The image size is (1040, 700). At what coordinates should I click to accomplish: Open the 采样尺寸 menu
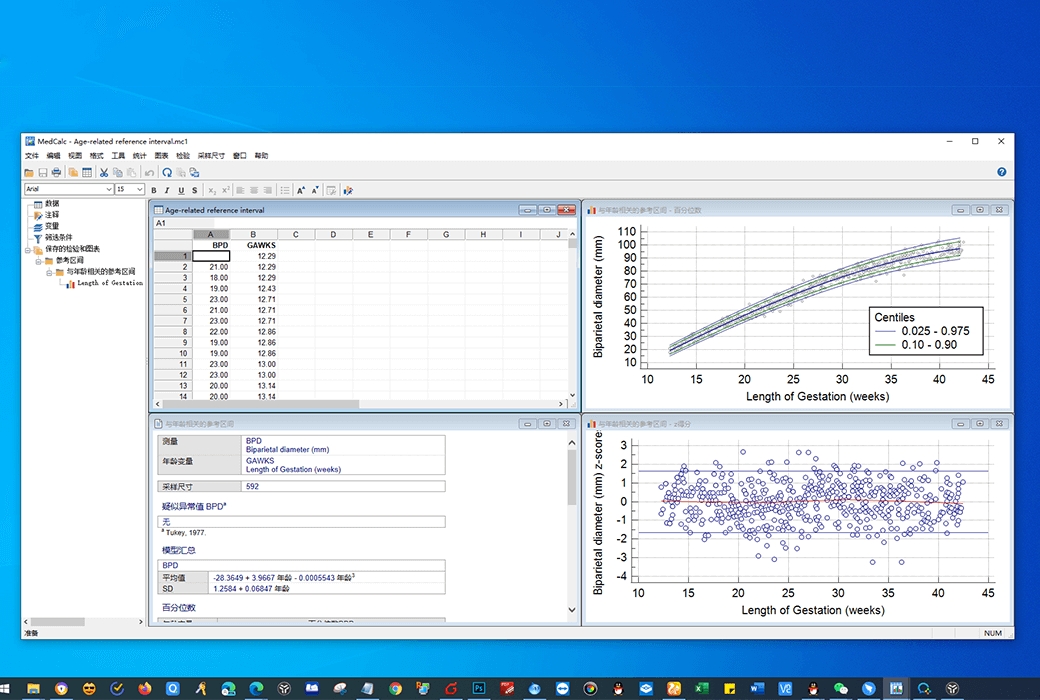click(x=211, y=156)
